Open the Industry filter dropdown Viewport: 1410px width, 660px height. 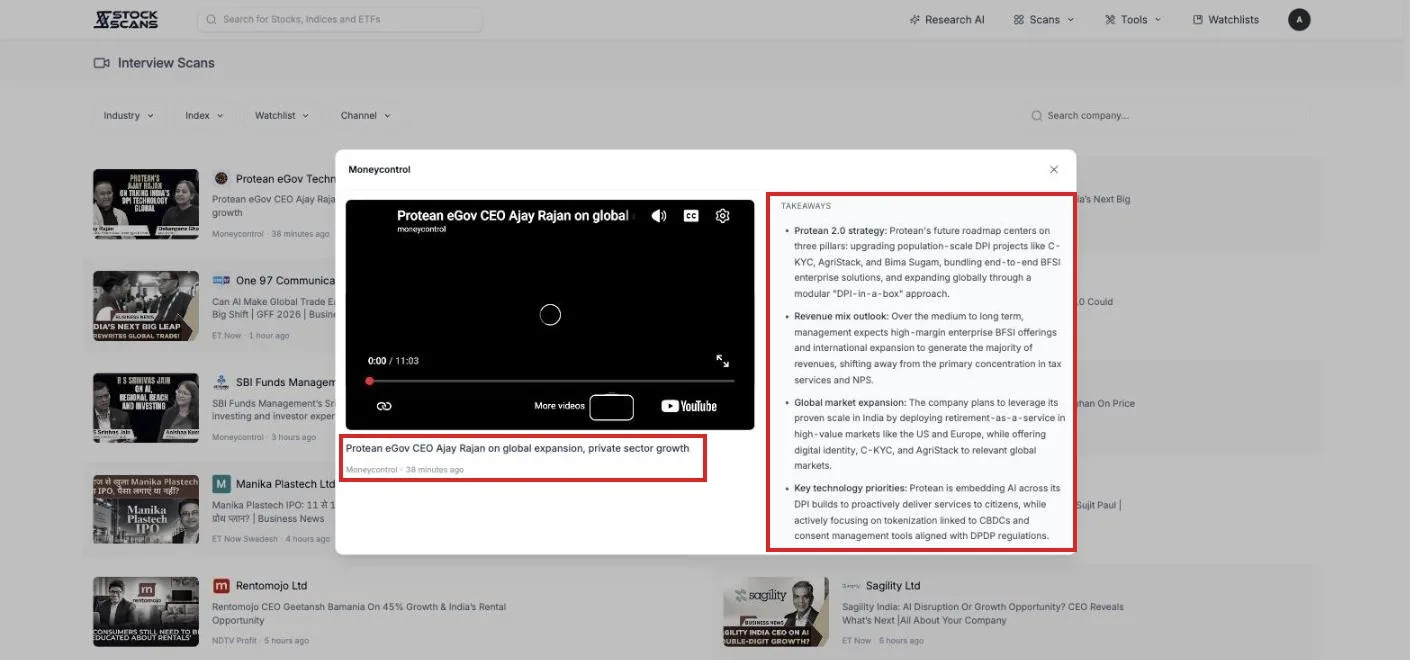tap(128, 115)
